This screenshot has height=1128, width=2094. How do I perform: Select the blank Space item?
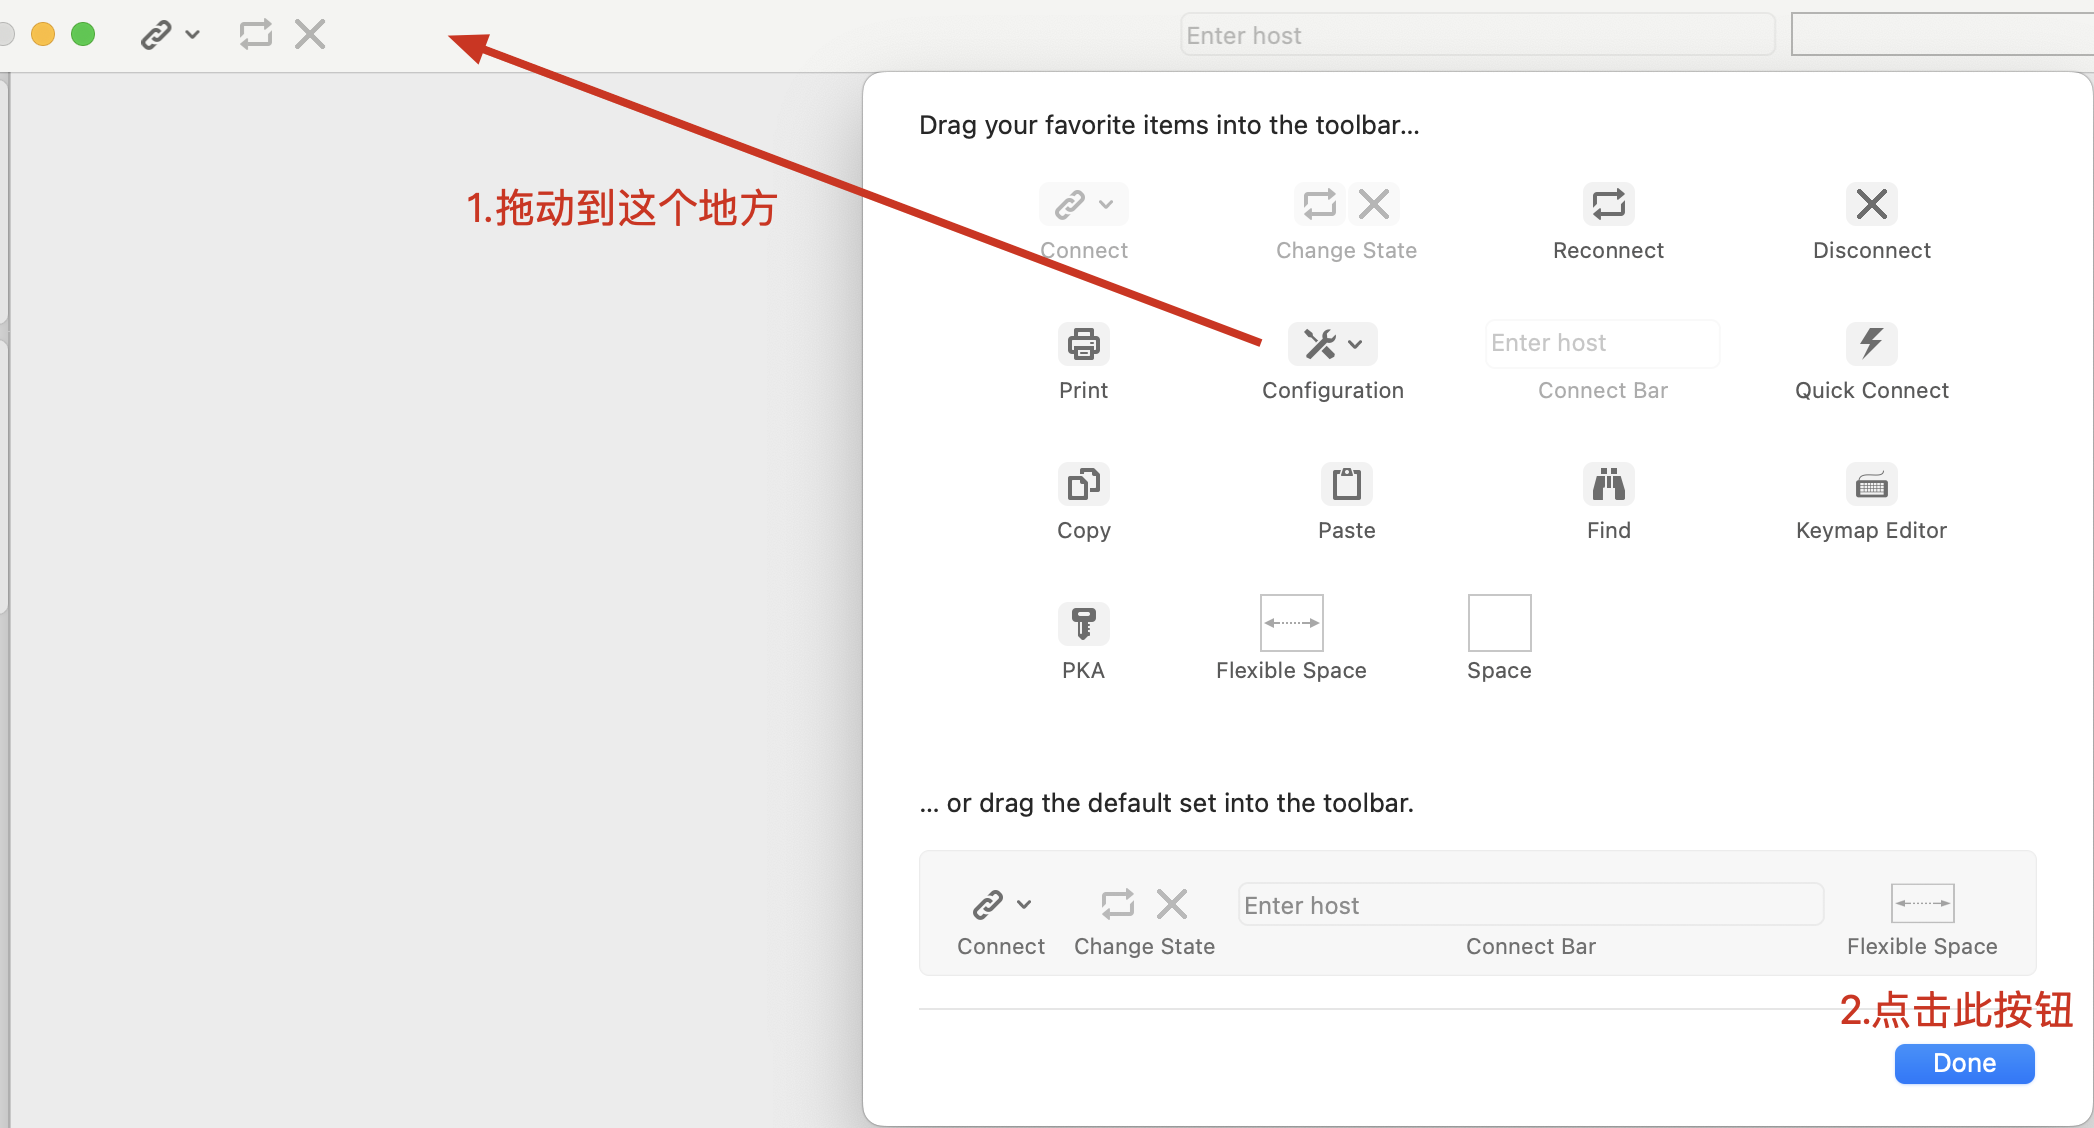[1499, 623]
